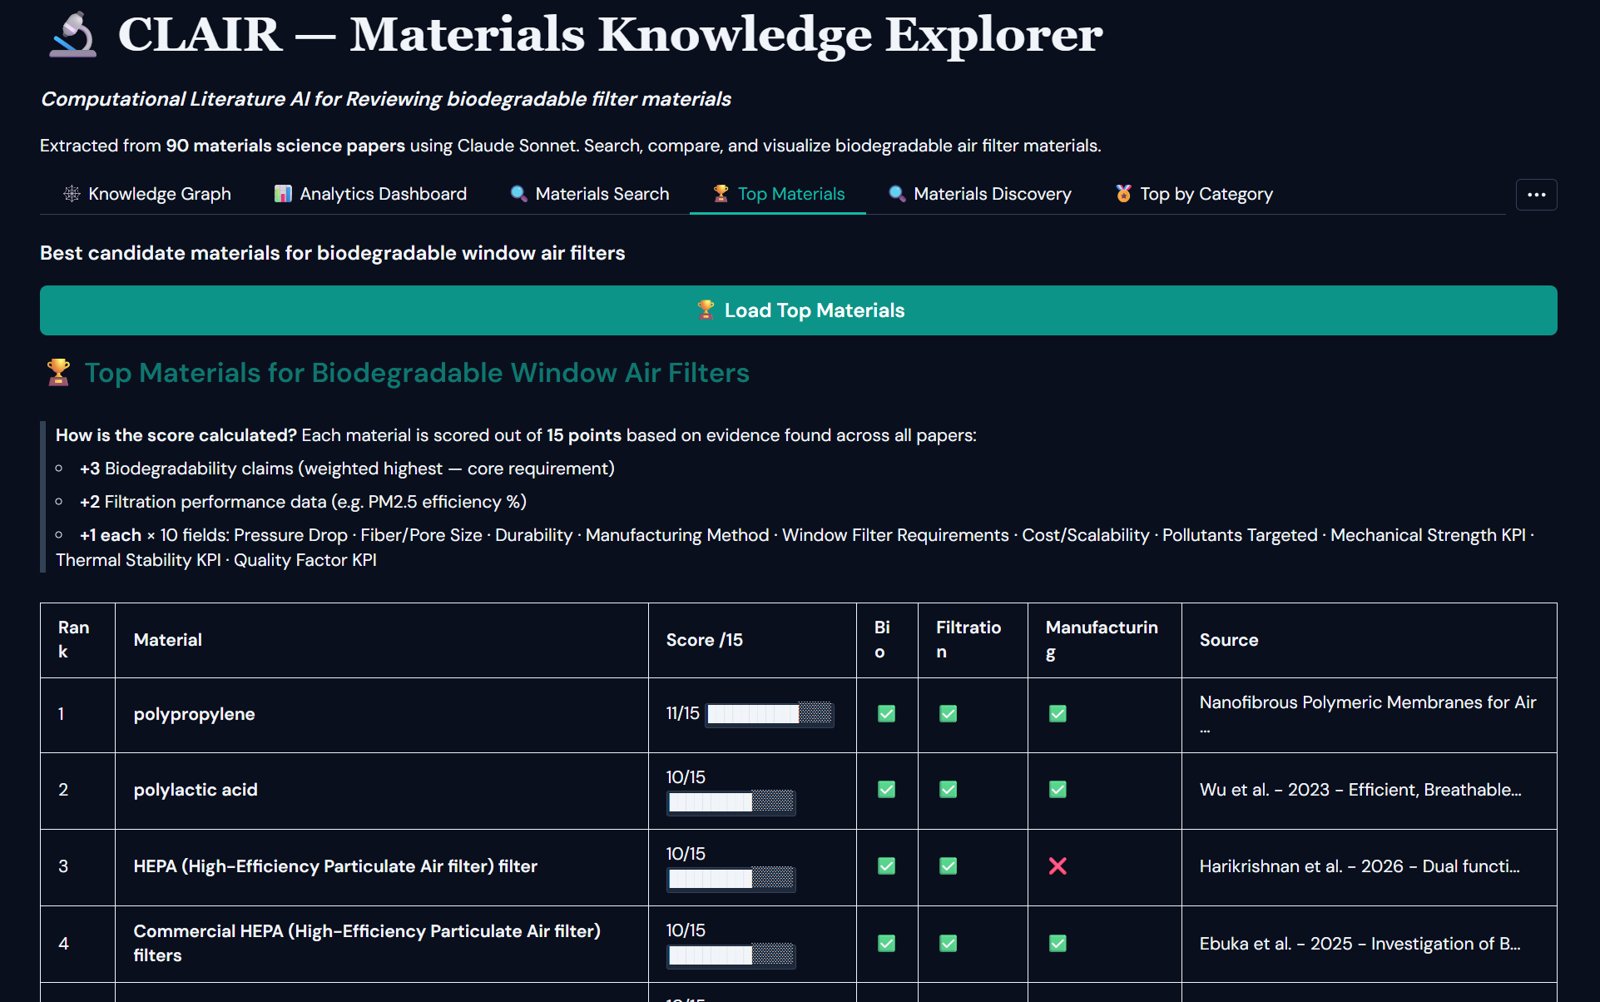Click the trophy icon beside the section heading

59,372
